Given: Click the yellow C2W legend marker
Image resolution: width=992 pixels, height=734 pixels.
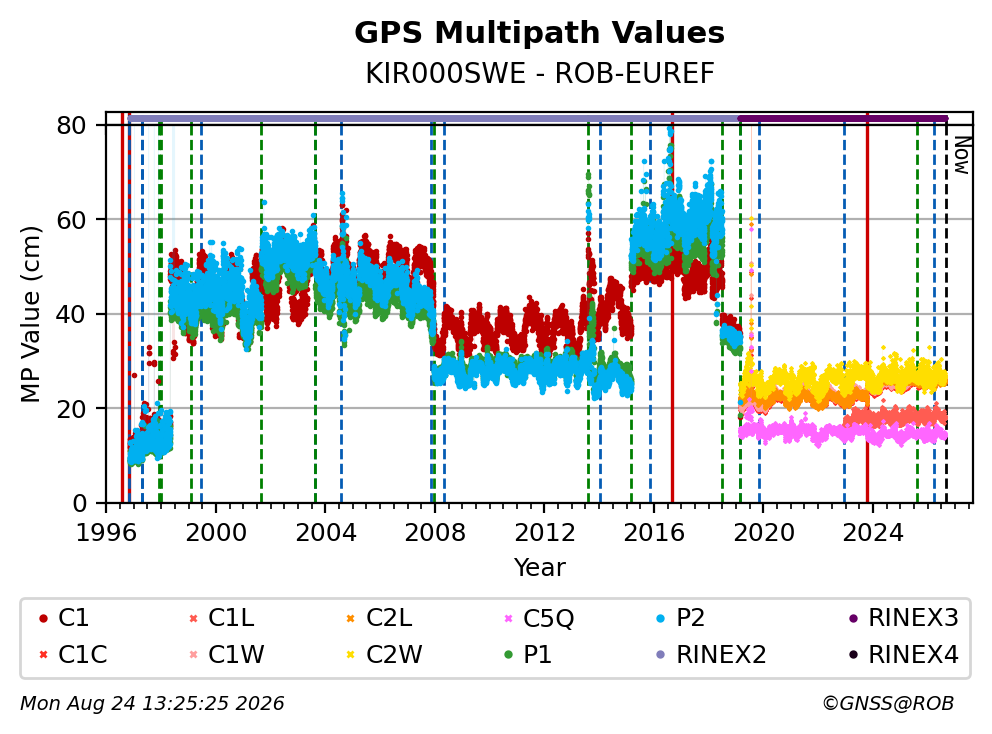Looking at the screenshot, I should click(351, 654).
